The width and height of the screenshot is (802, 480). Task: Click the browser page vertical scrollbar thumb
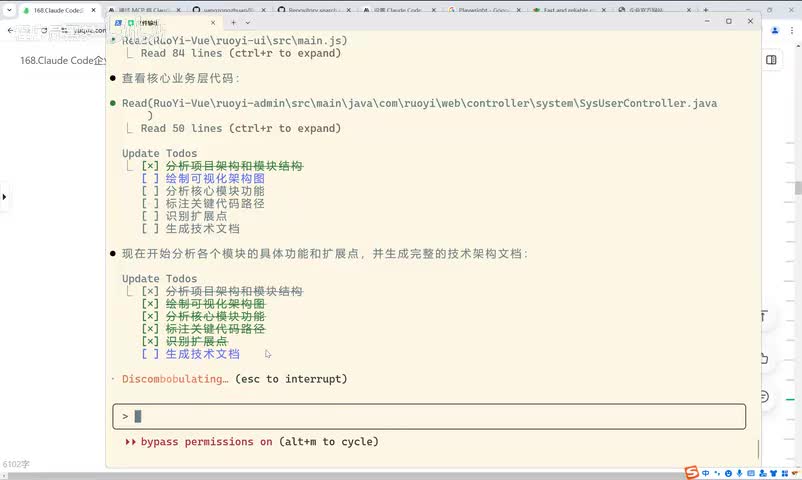(x=798, y=188)
